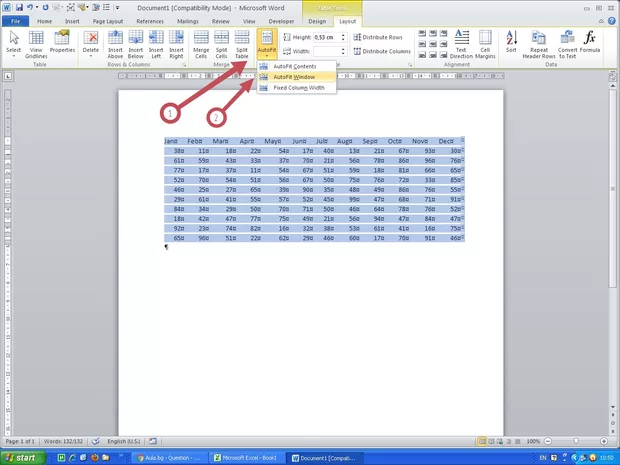The width and height of the screenshot is (620, 465).
Task: Switch to the Insert tab
Action: pos(72,21)
